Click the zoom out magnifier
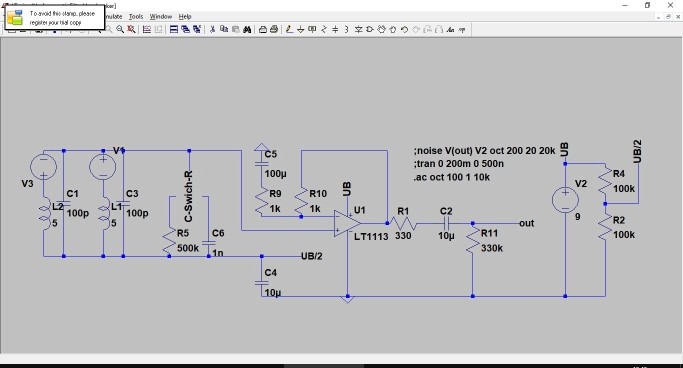 point(120,30)
